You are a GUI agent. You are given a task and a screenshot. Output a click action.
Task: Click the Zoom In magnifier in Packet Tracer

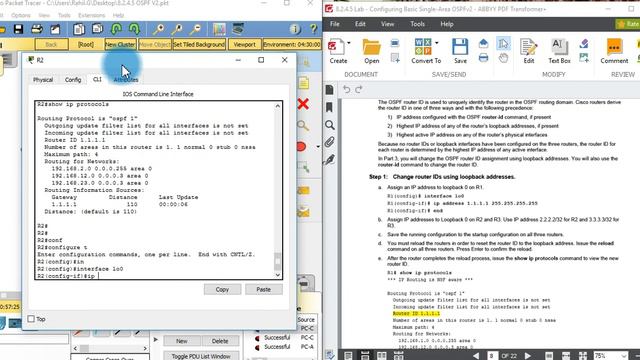(158, 29)
